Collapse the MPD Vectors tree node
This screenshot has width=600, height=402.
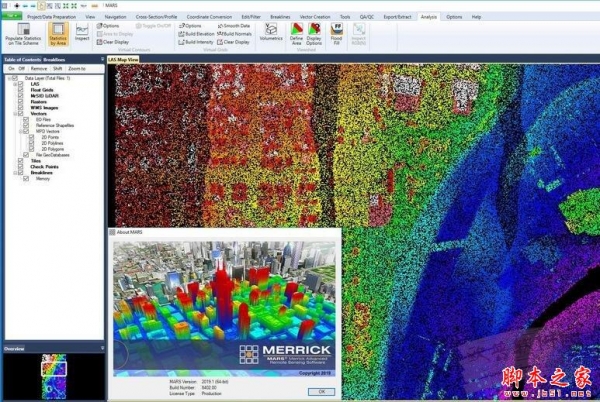(21, 131)
